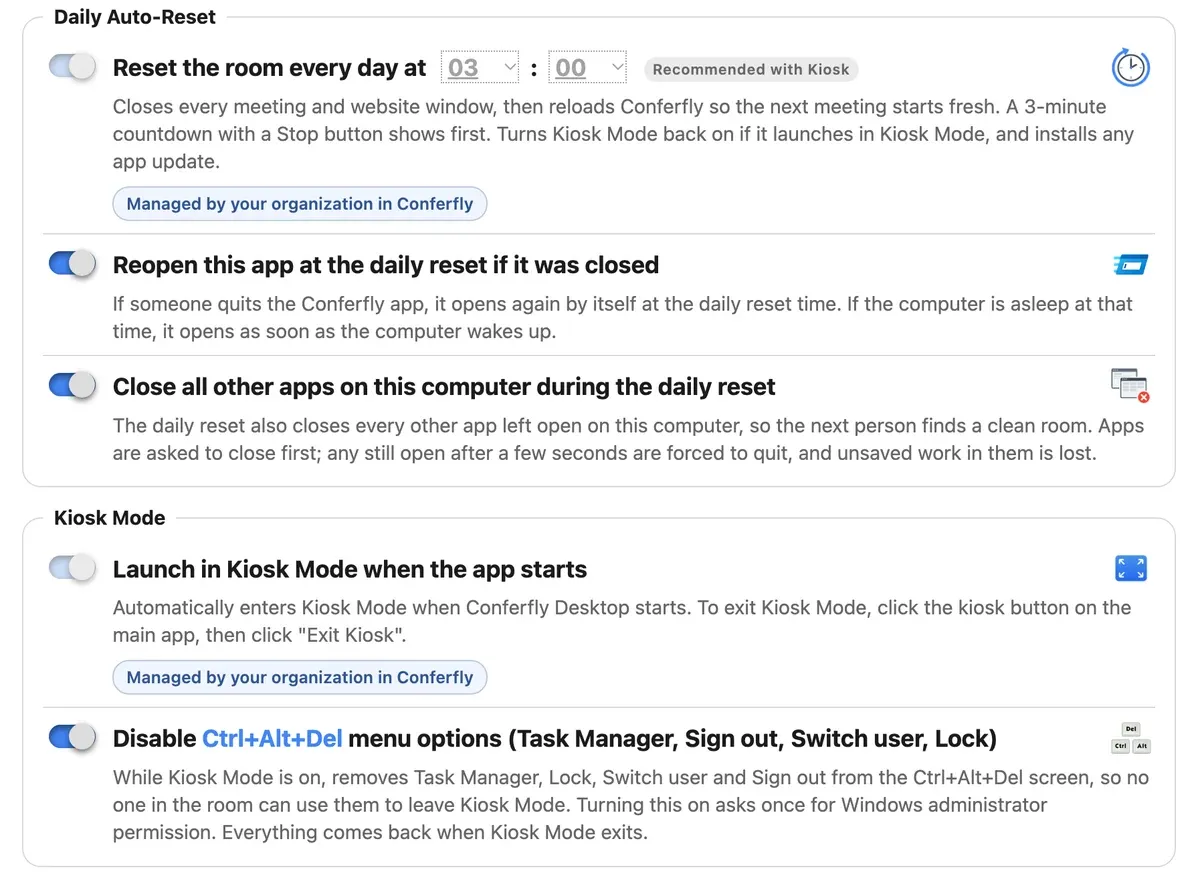Click the Close all other apps setting title
The width and height of the screenshot is (1200, 880).
pos(444,386)
